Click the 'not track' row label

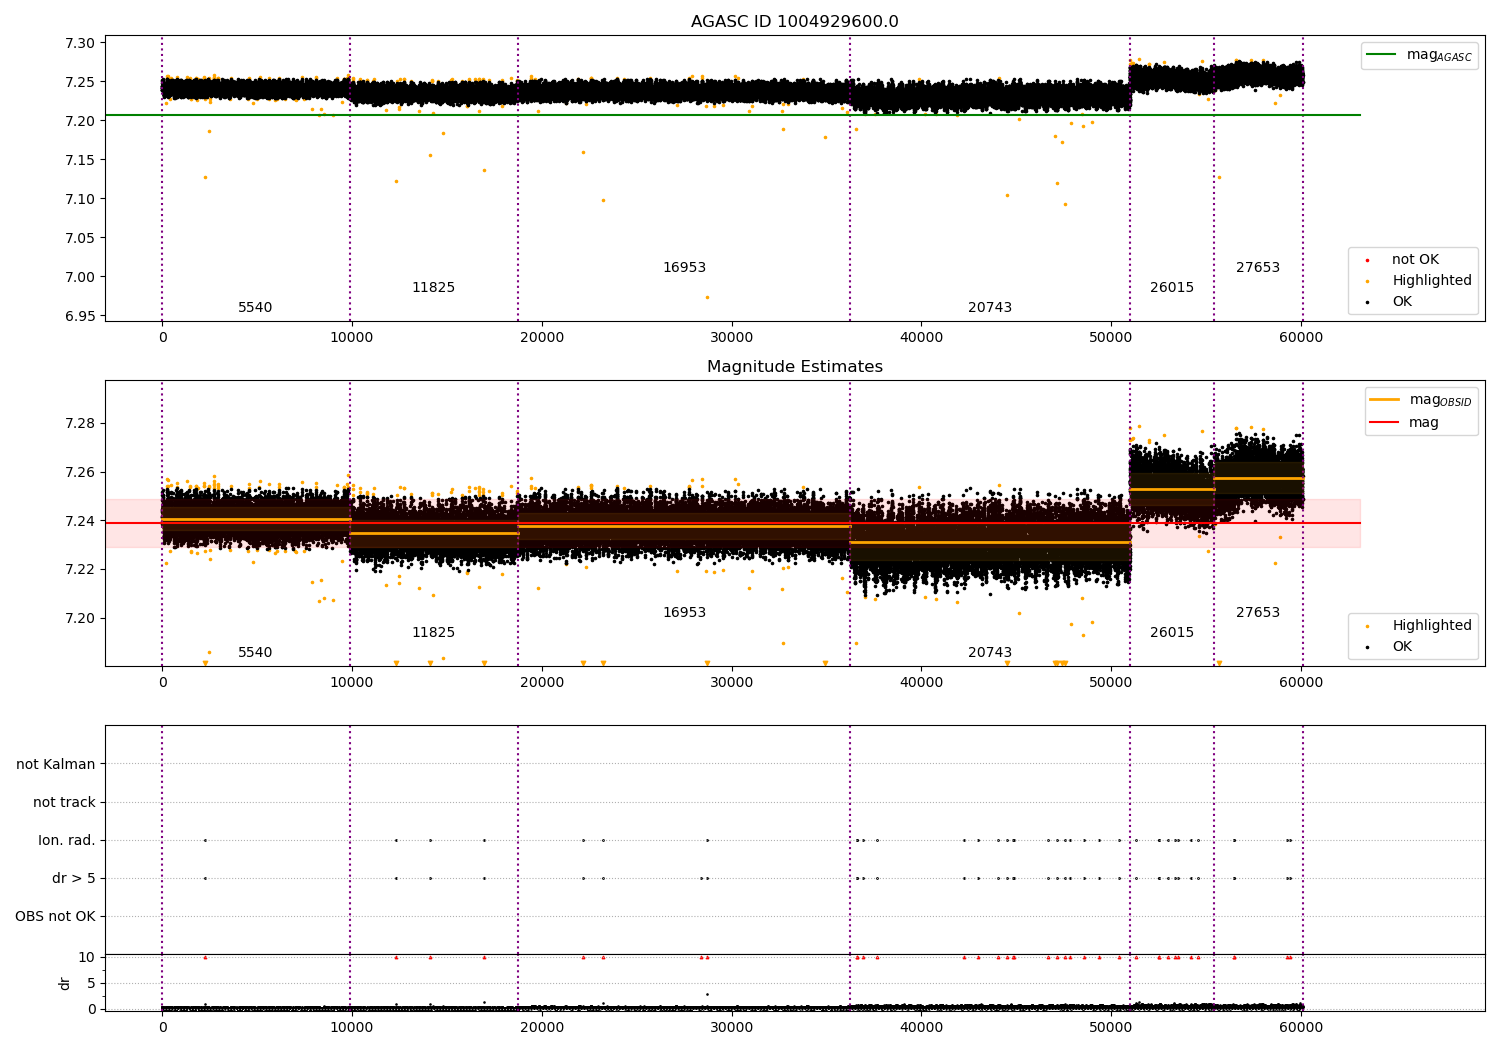pyautogui.click(x=64, y=802)
